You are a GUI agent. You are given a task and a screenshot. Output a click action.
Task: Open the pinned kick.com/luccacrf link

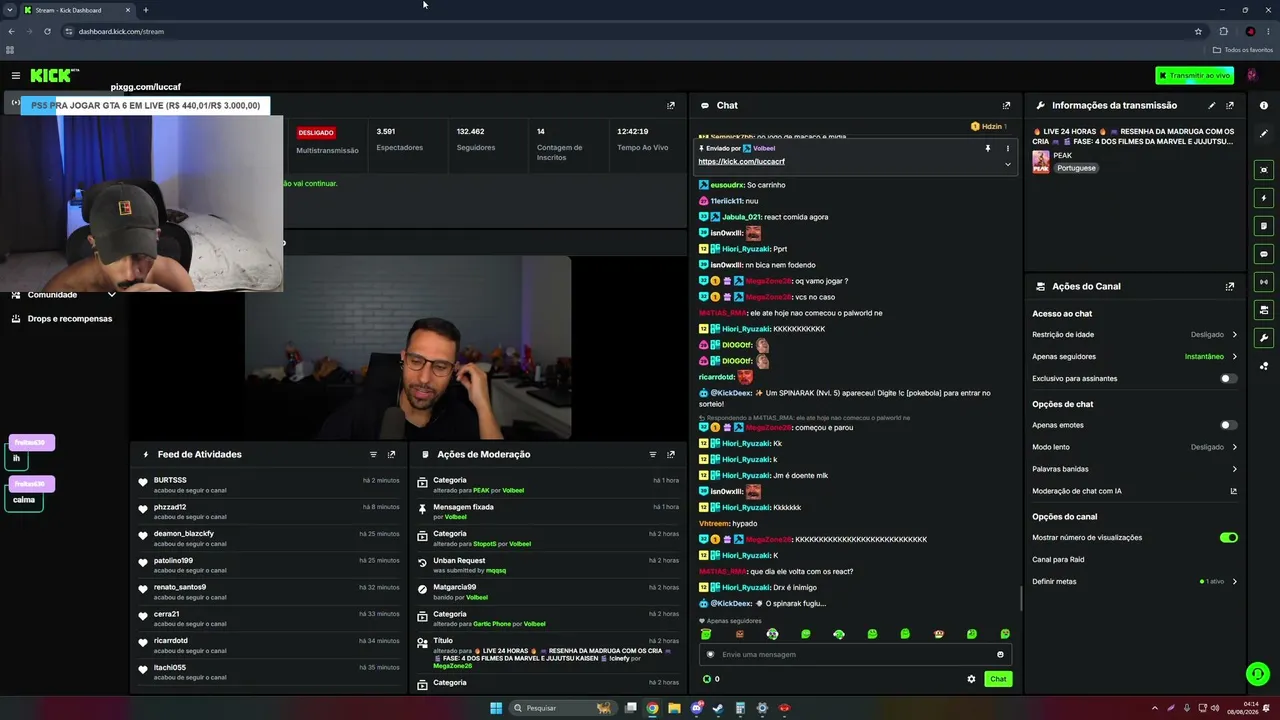point(741,162)
